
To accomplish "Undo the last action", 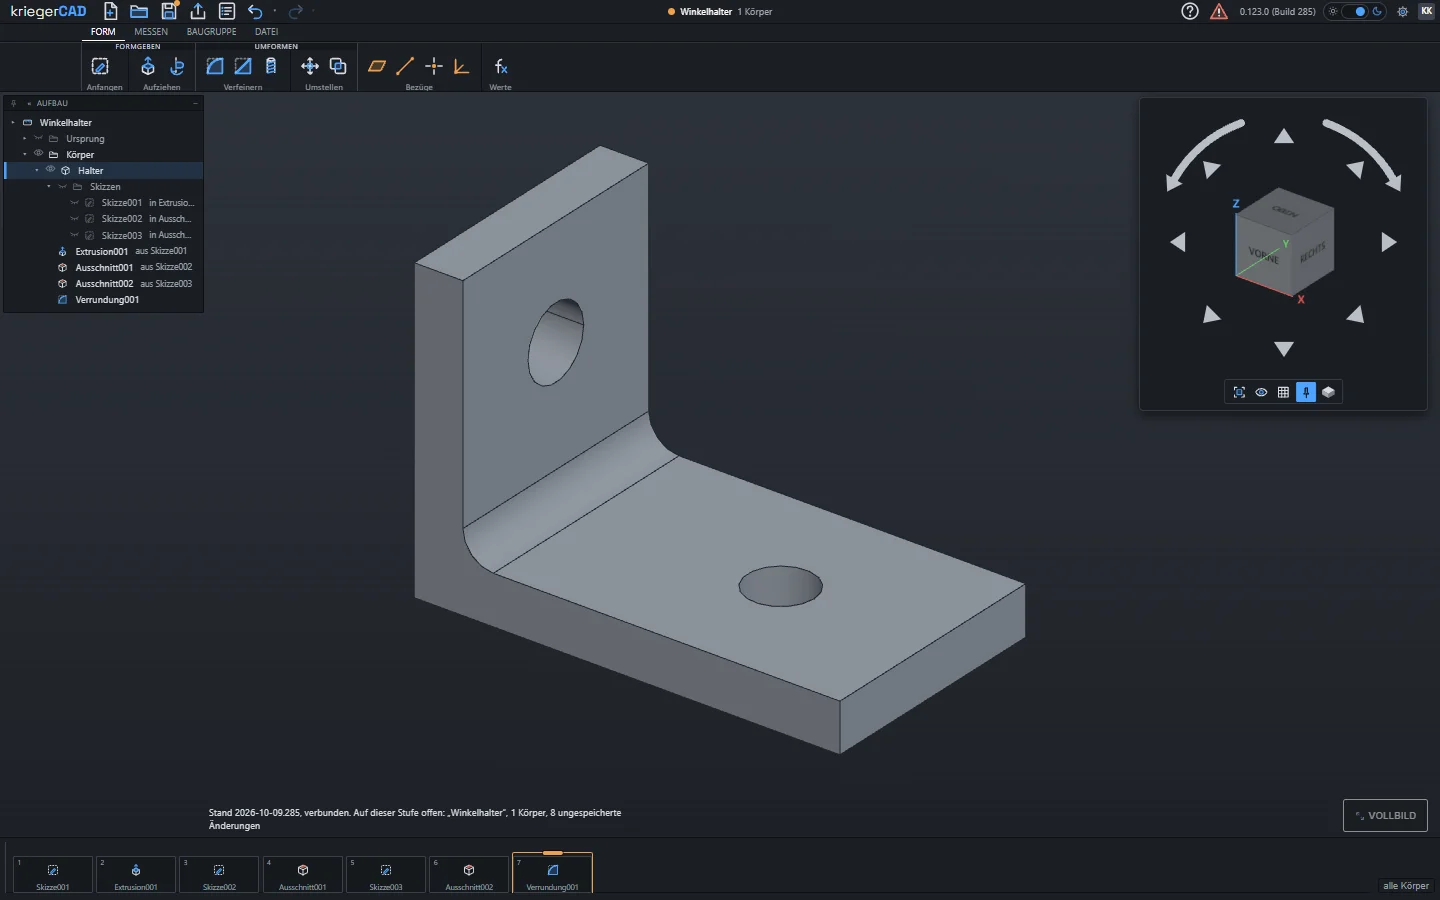I will (x=255, y=11).
